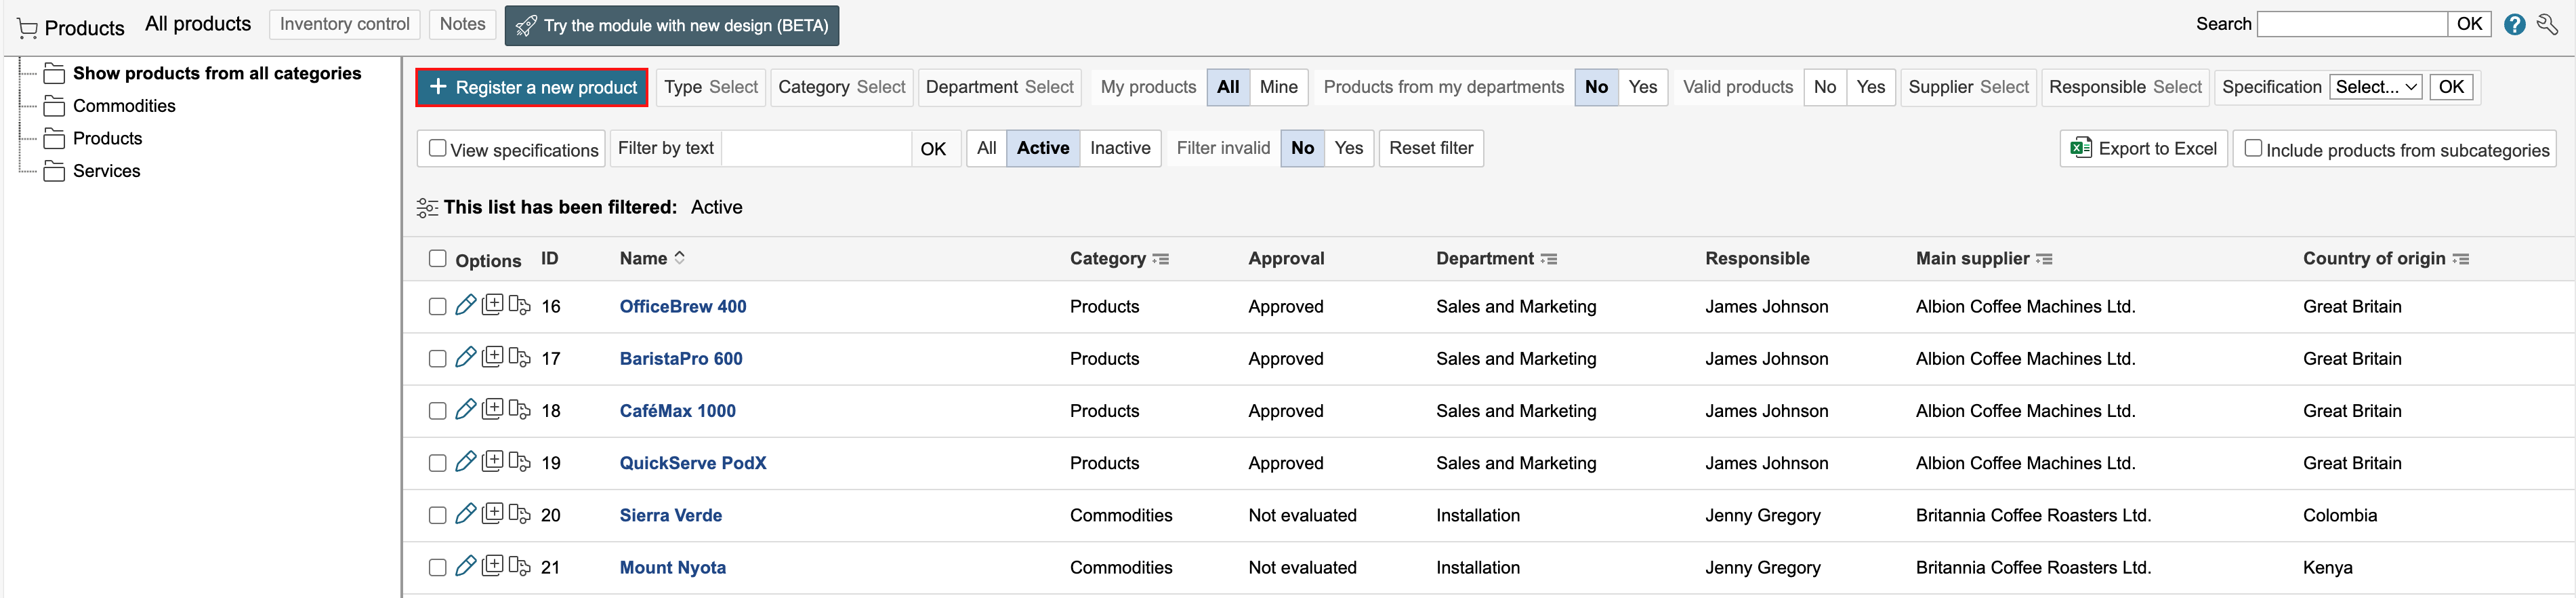The image size is (2576, 598).
Task: Select the All products tab
Action: point(198,24)
